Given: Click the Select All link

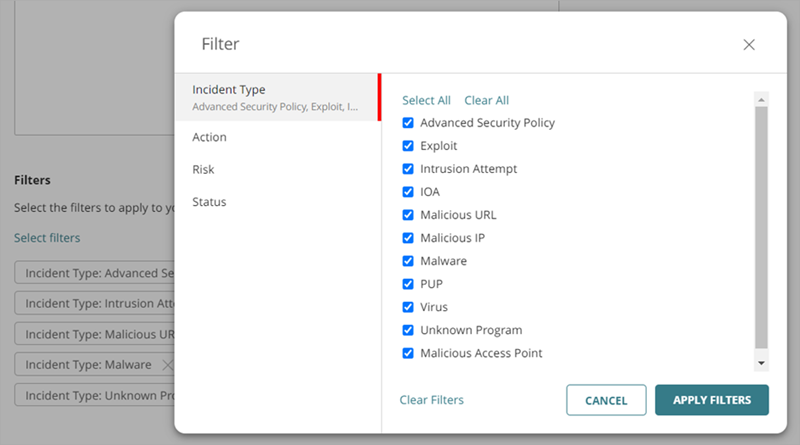Looking at the screenshot, I should pyautogui.click(x=426, y=100).
